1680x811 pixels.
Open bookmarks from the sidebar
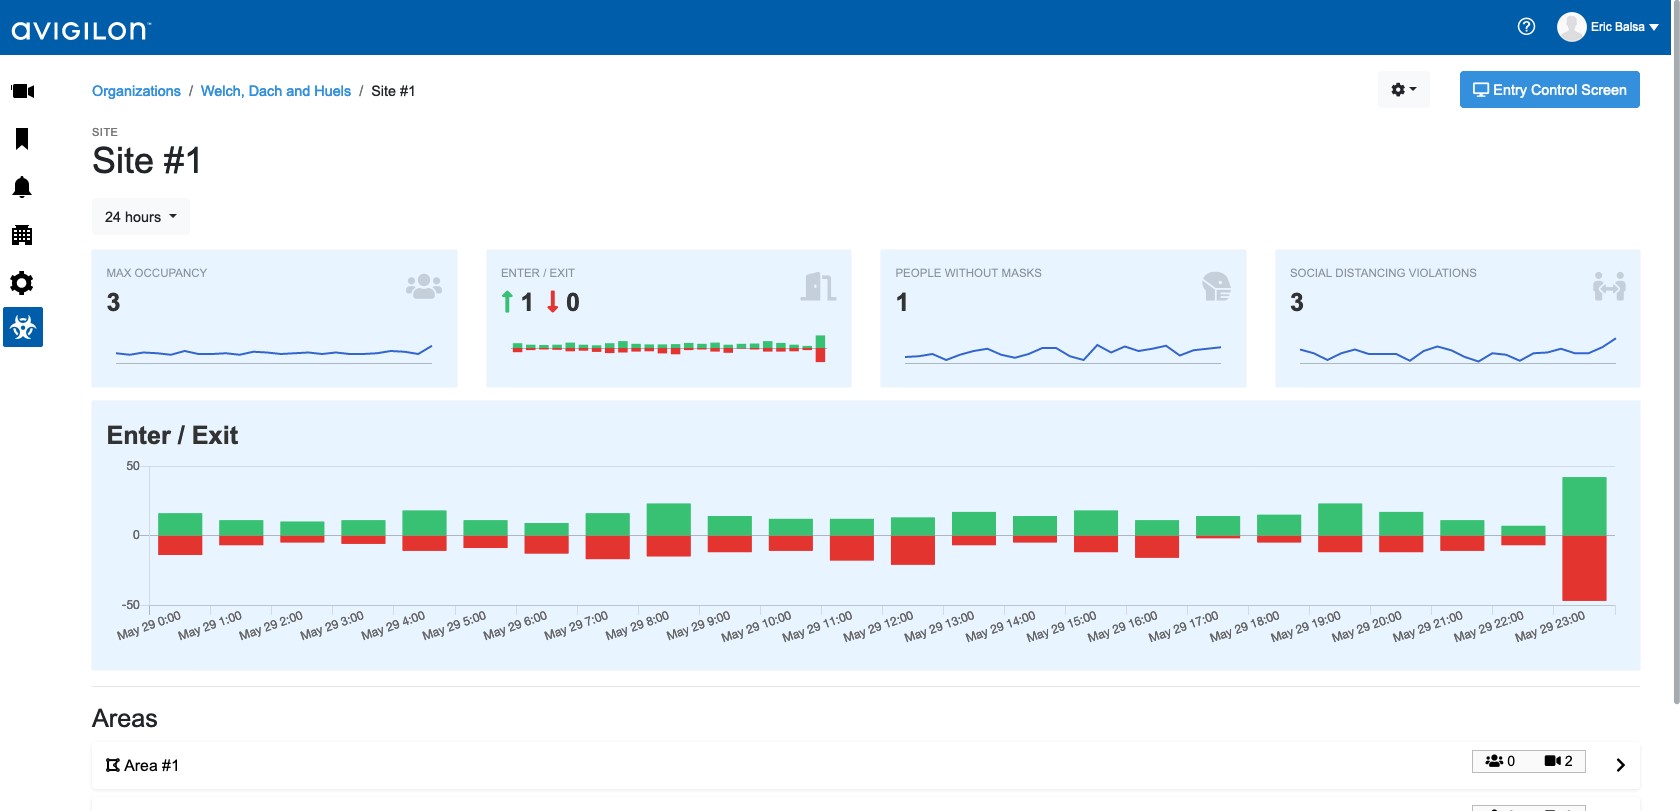22,139
